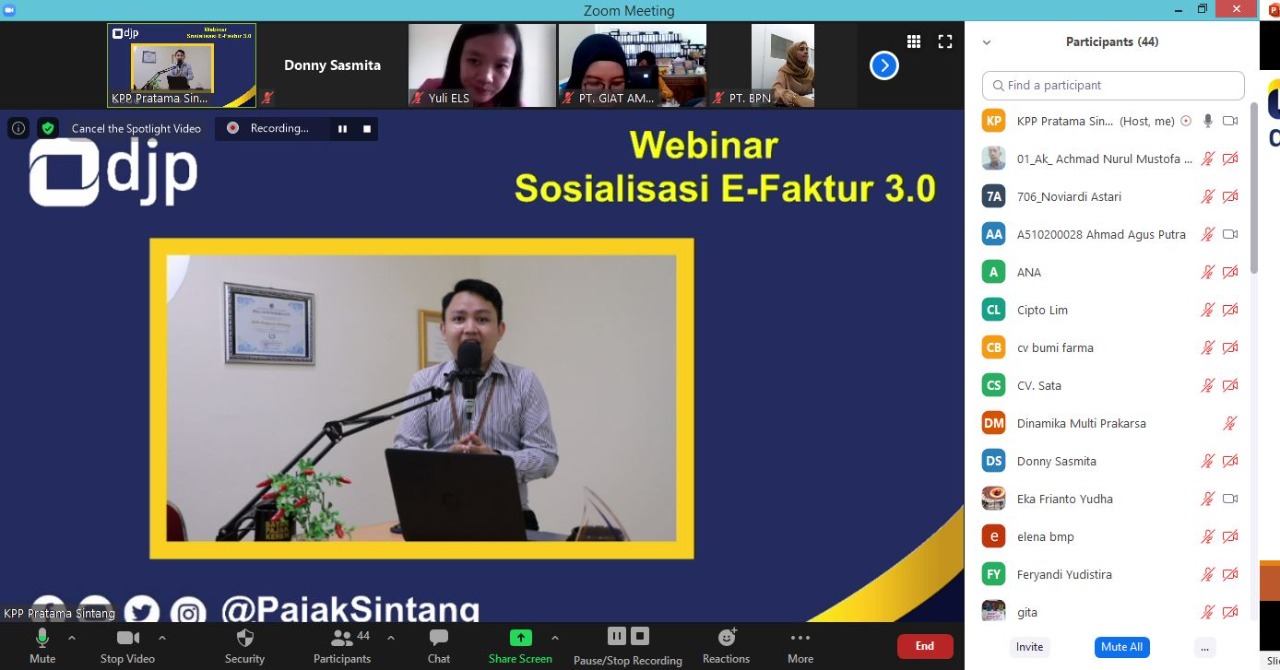Mute the microphone
This screenshot has height=670, width=1280.
(42, 639)
